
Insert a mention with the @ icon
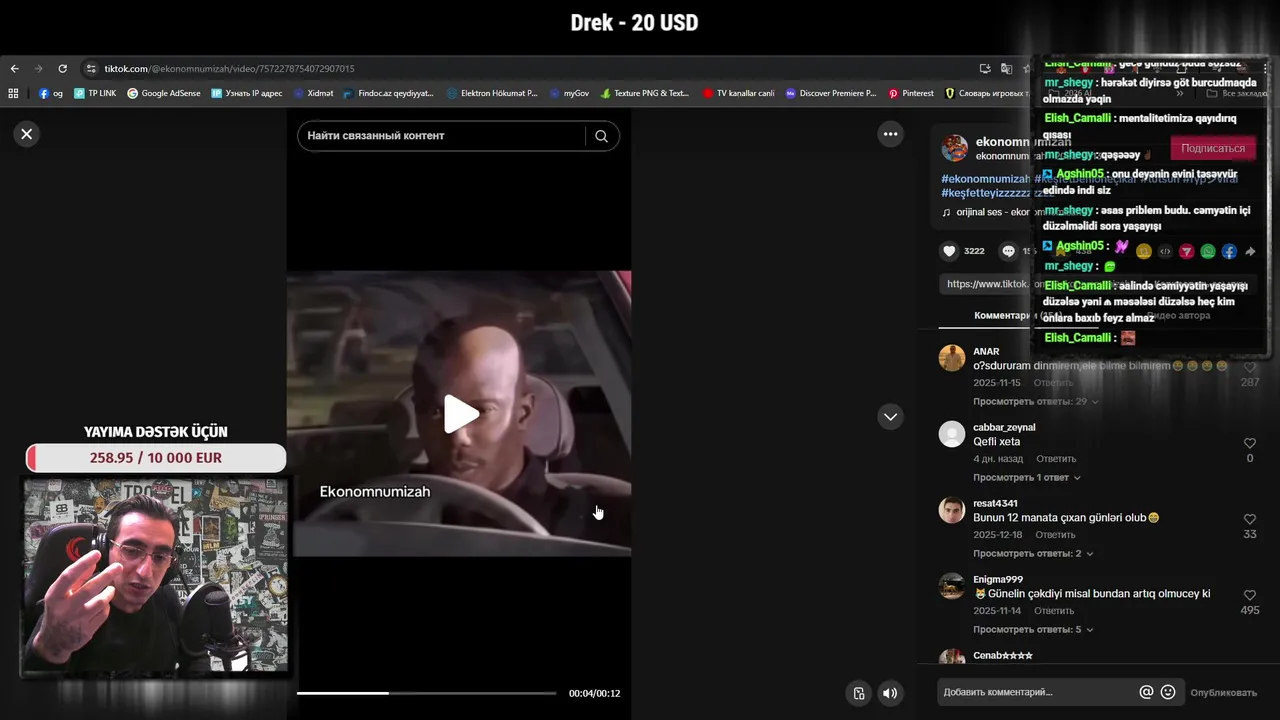[1146, 692]
